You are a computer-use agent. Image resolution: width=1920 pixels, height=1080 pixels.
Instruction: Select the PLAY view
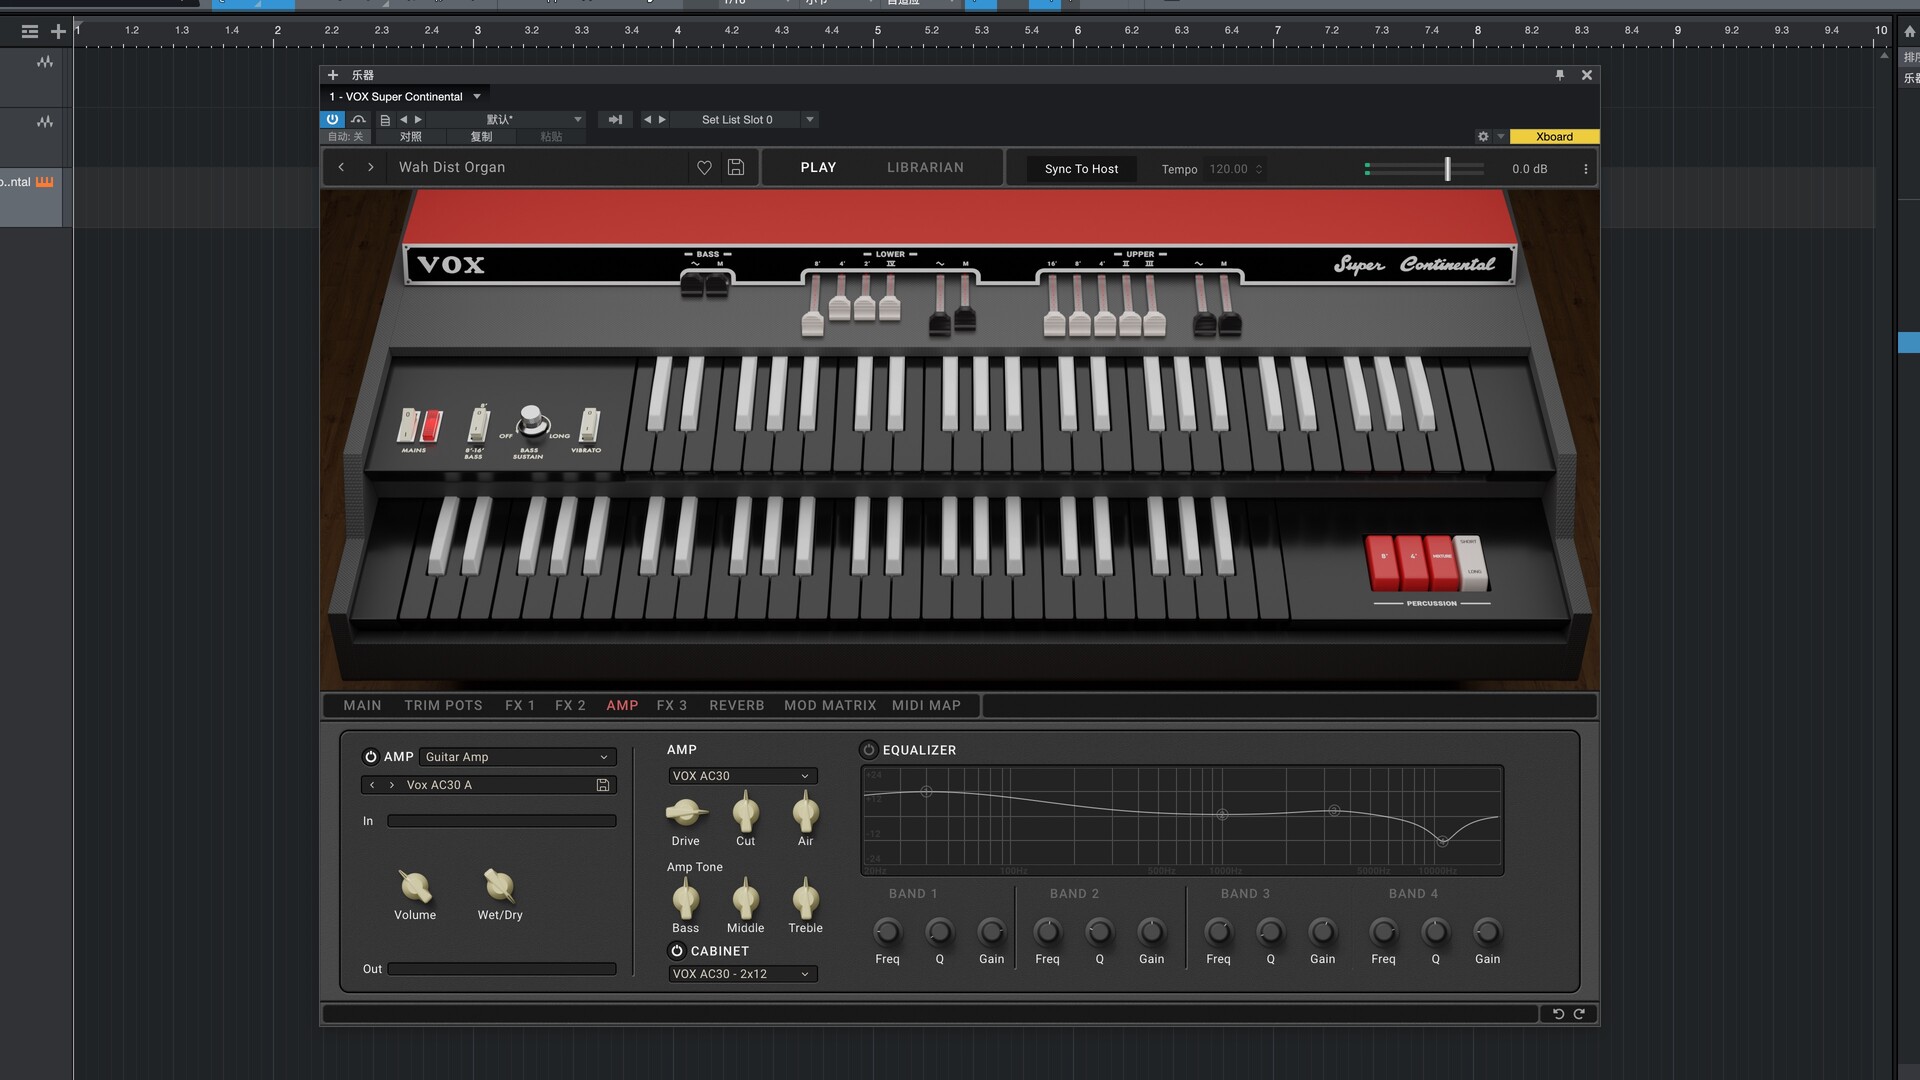click(818, 167)
